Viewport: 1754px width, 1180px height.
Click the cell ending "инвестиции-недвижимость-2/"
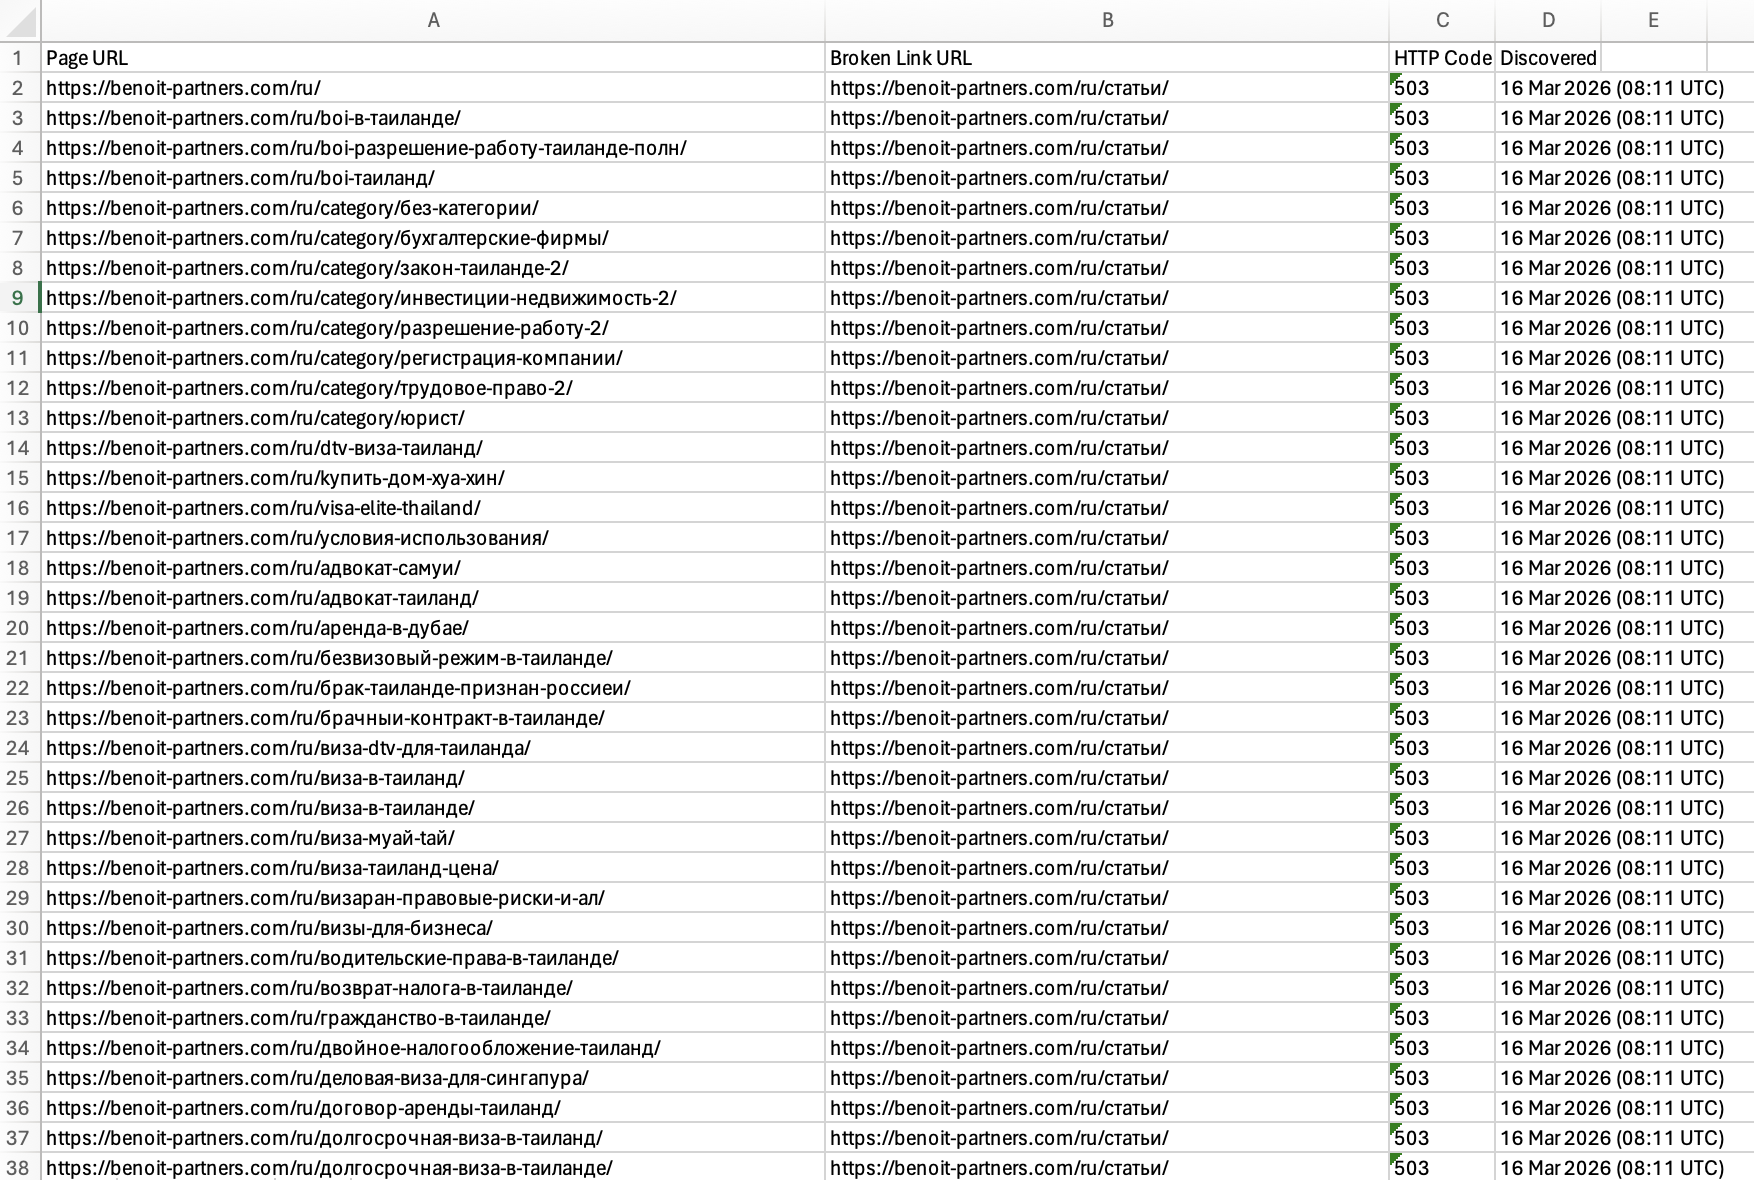click(x=433, y=298)
